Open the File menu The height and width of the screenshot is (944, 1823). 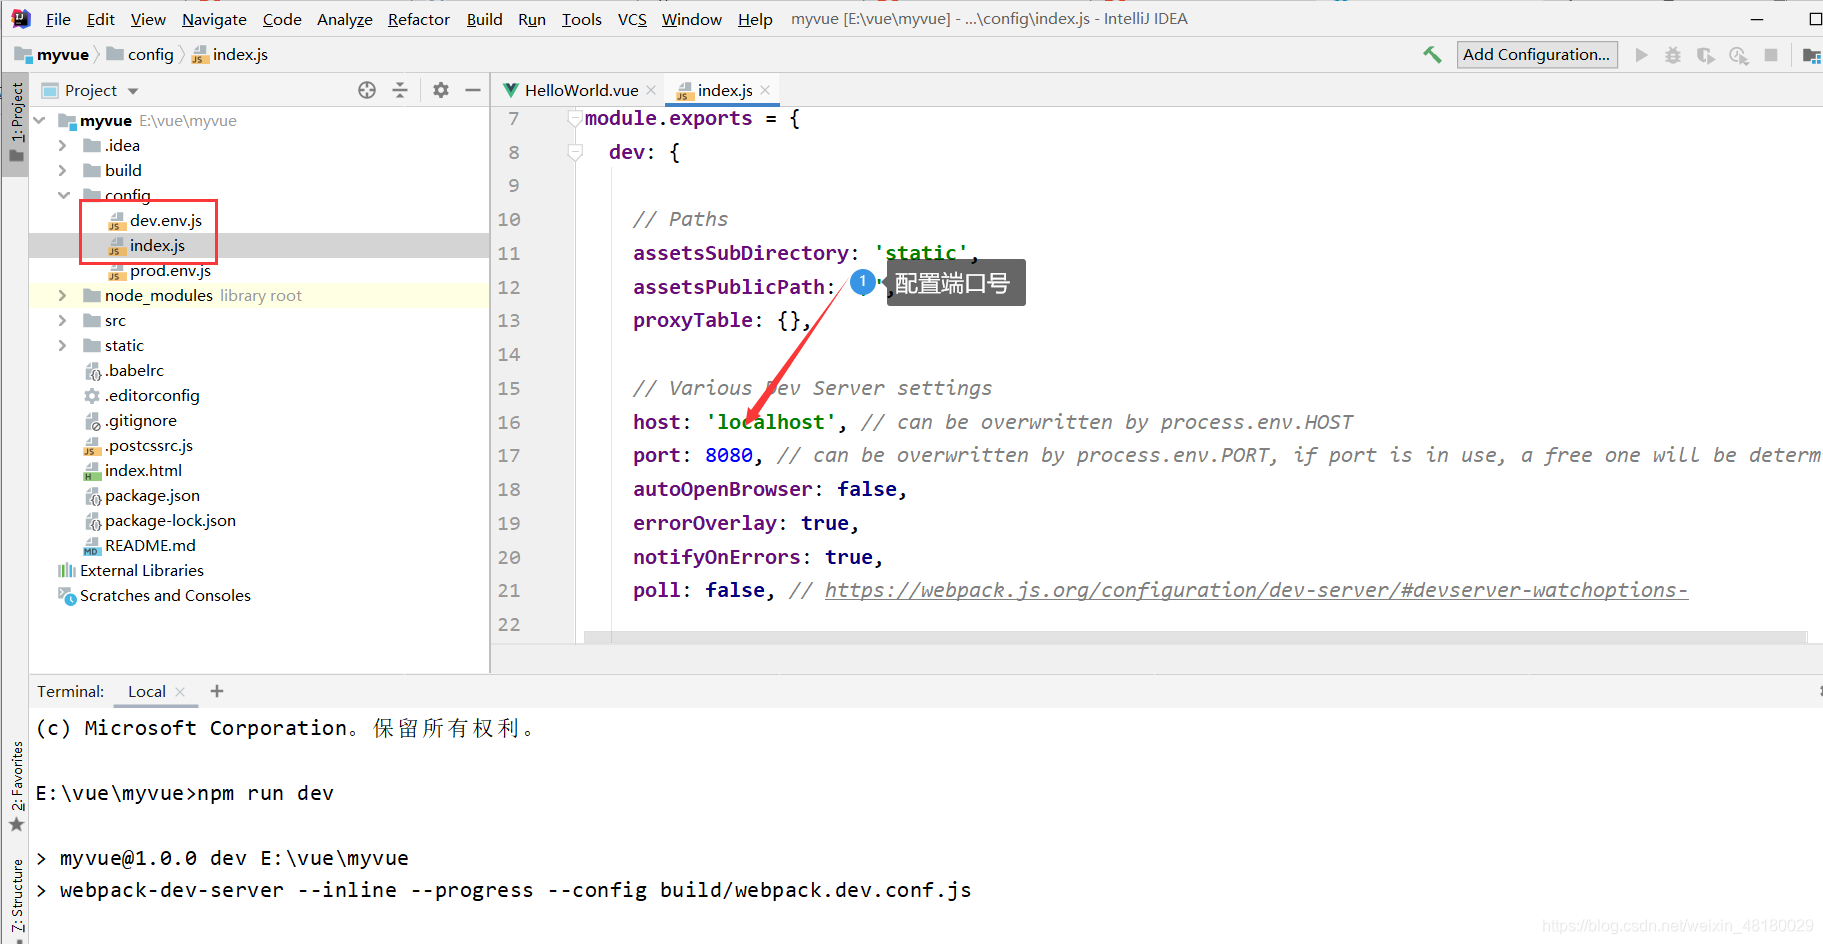pyautogui.click(x=58, y=19)
